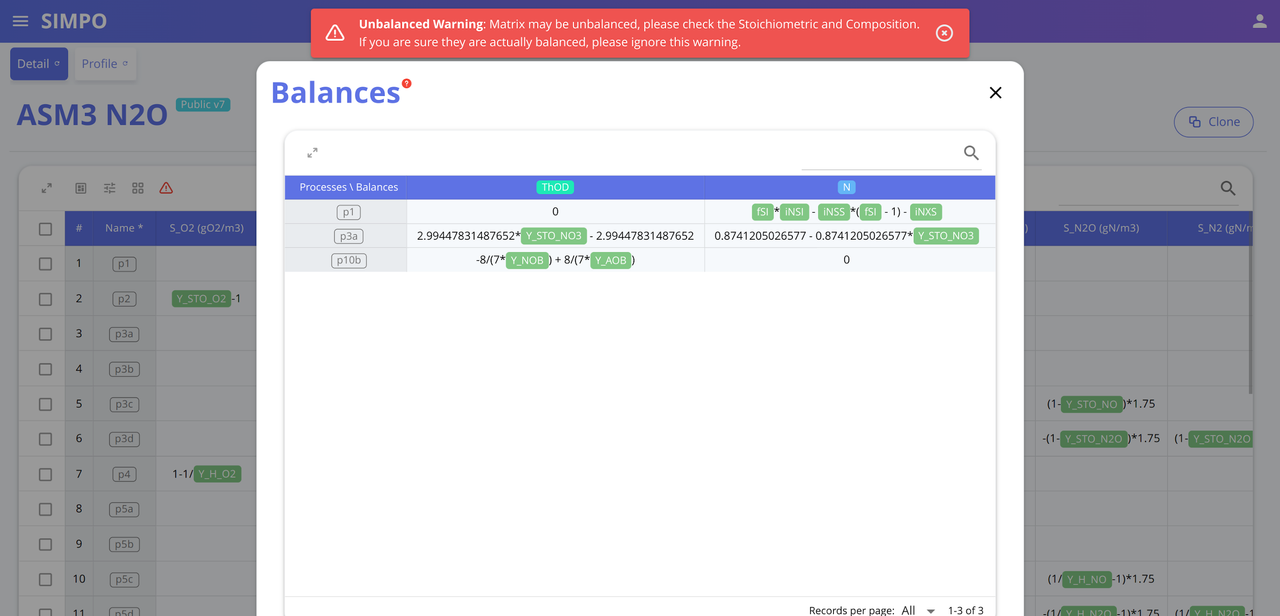Click p3b process tag in matrix
Screen dimensions: 1280x616
coord(124,369)
